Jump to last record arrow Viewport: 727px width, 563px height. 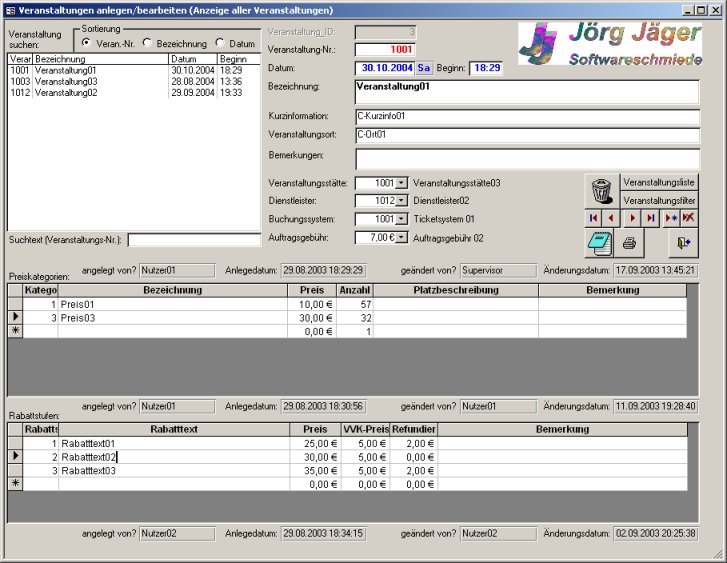[651, 217]
